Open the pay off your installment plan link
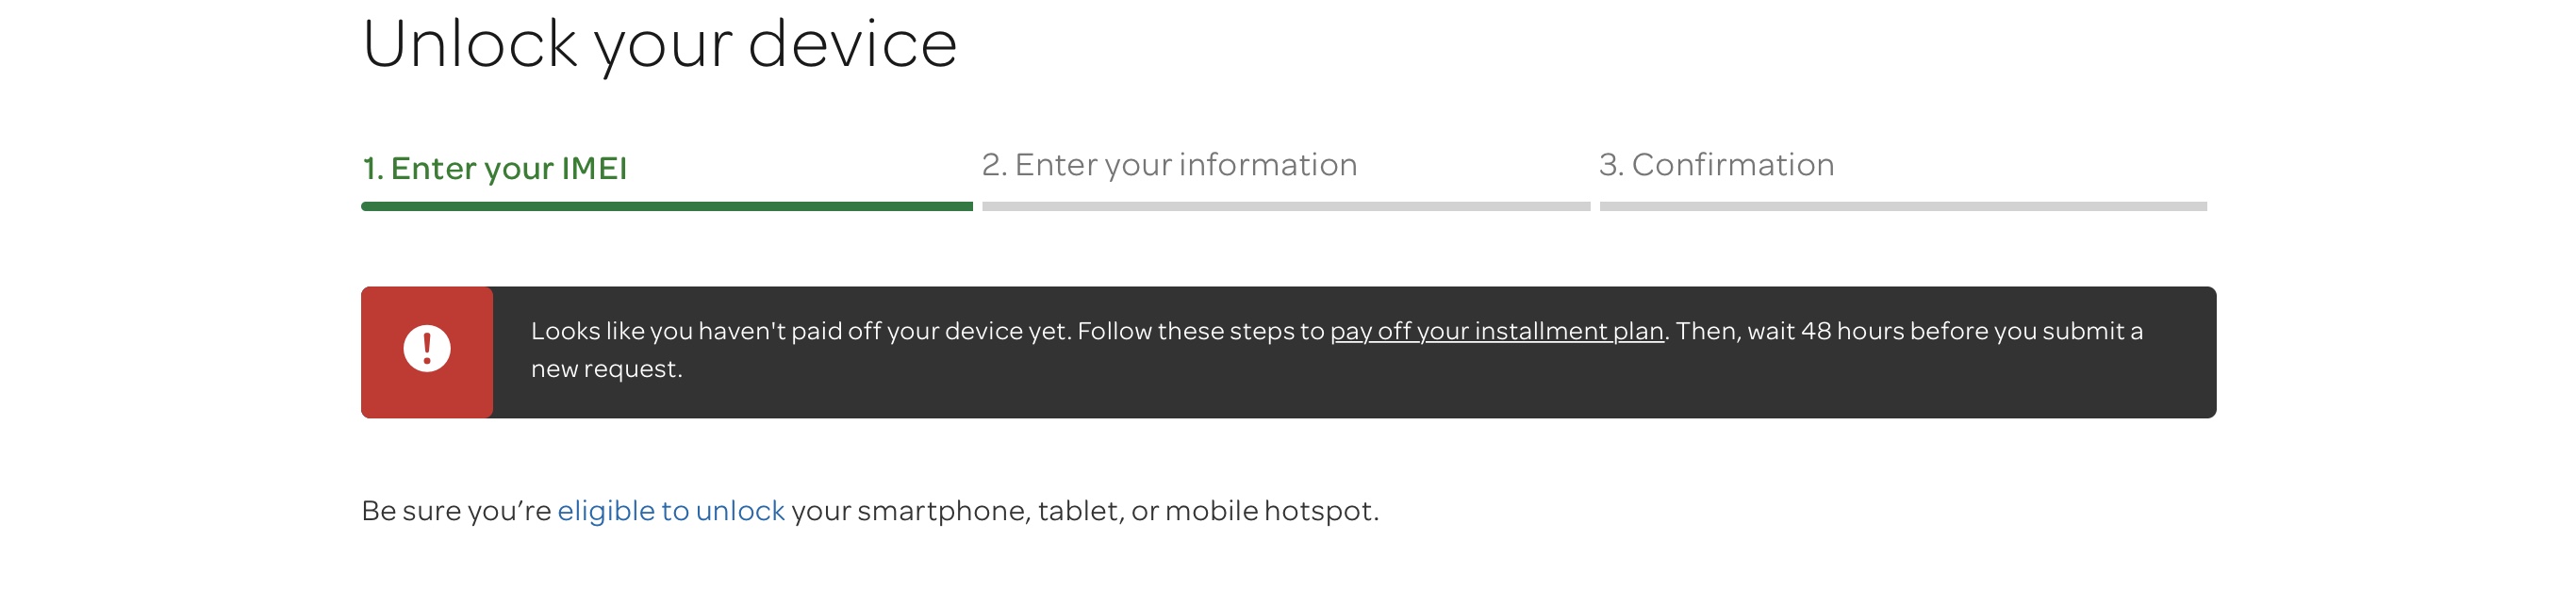The width and height of the screenshot is (2576, 589). coord(1496,331)
